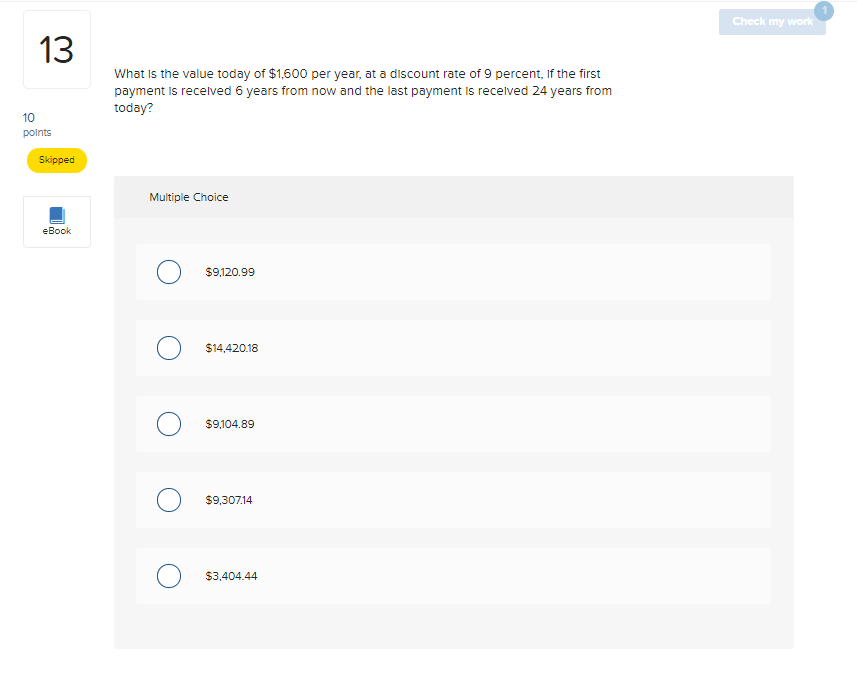Click the Check my work button

pyautogui.click(x=771, y=21)
